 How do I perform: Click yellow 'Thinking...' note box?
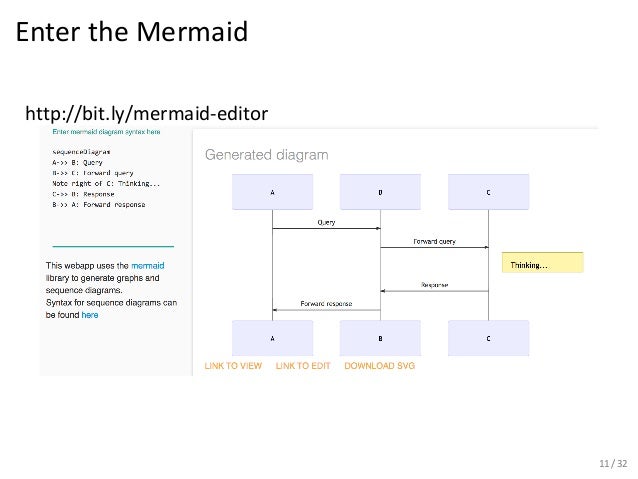pos(542,262)
